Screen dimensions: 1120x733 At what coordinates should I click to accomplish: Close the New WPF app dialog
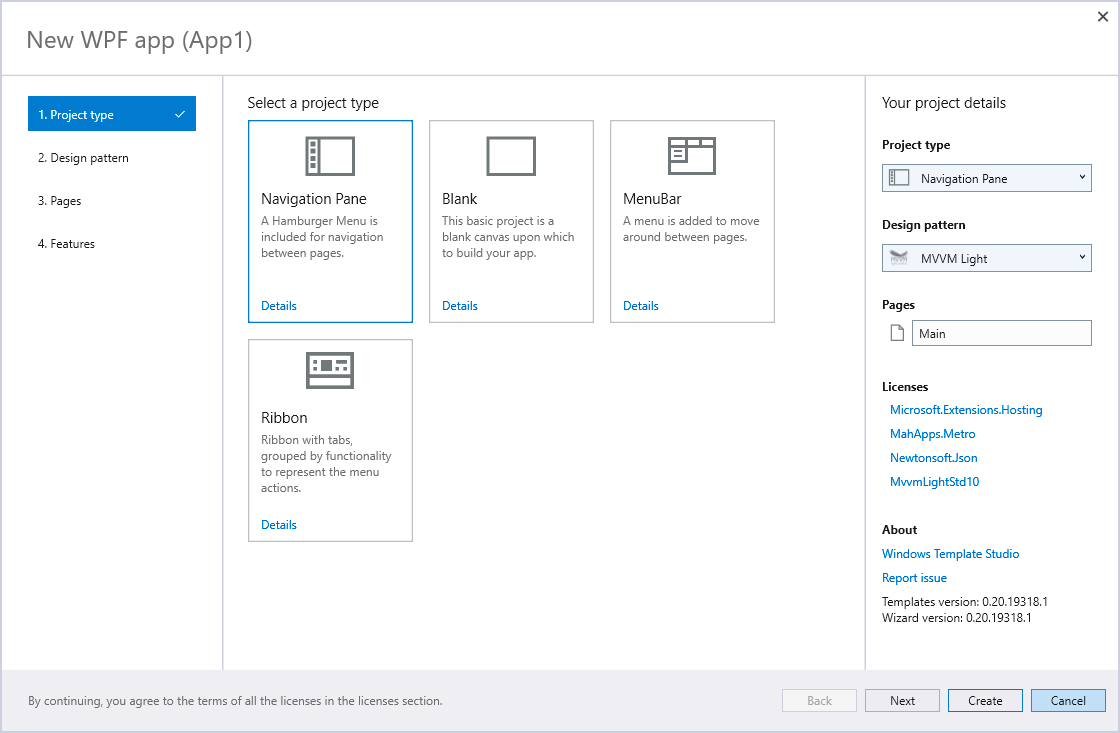(1102, 16)
